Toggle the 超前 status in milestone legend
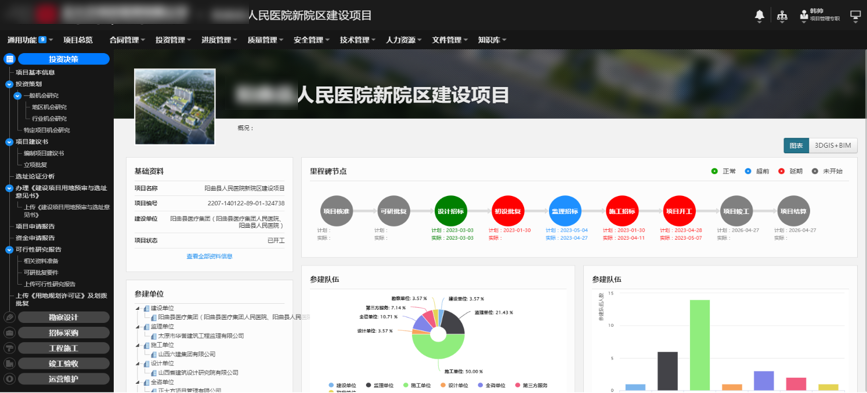This screenshot has height=393, width=867. [x=757, y=171]
